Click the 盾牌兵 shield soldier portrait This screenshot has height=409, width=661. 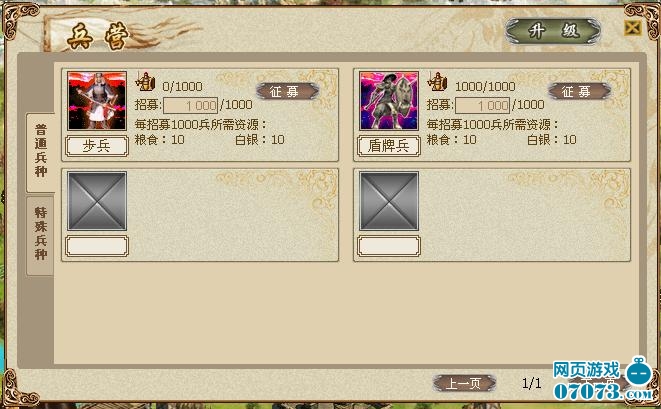click(389, 100)
